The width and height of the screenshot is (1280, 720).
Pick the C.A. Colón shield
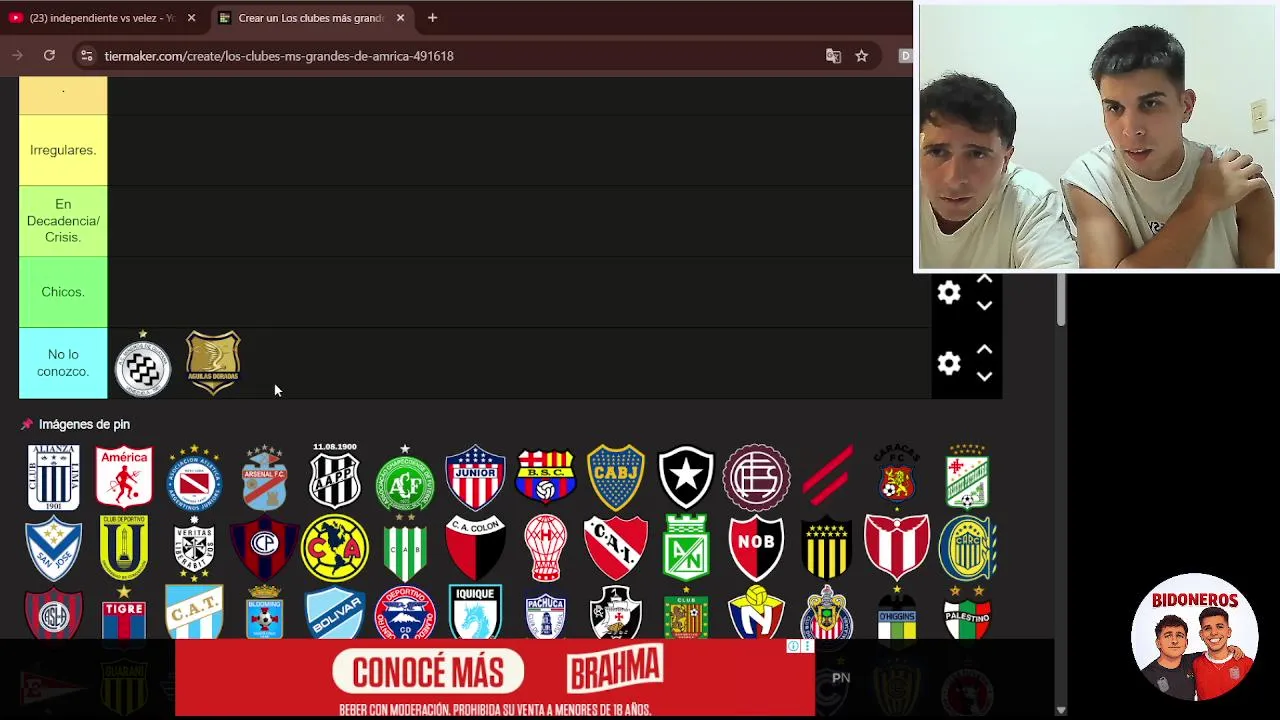(475, 547)
